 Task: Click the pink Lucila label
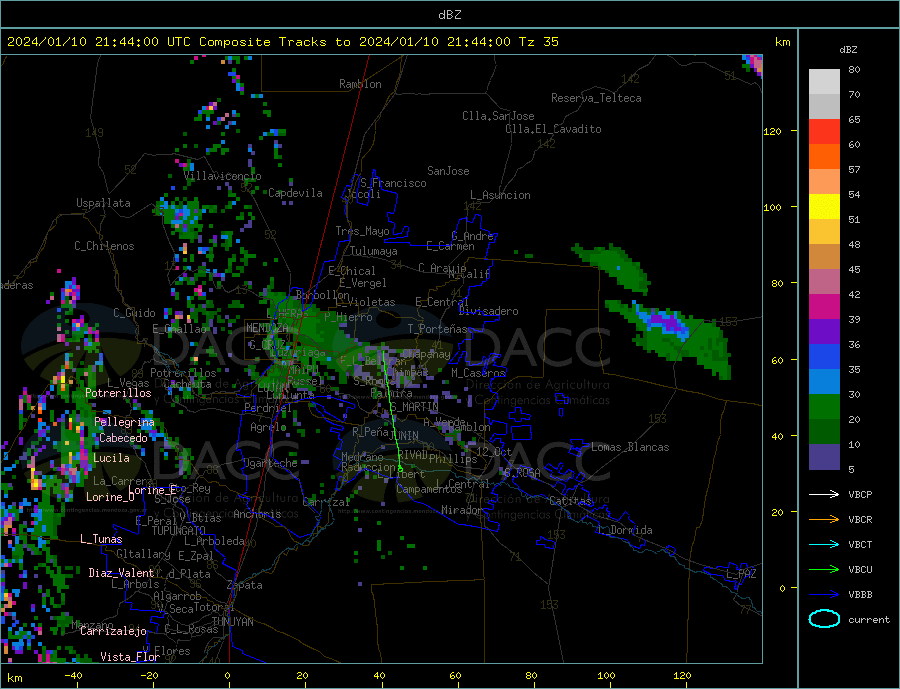(111, 458)
